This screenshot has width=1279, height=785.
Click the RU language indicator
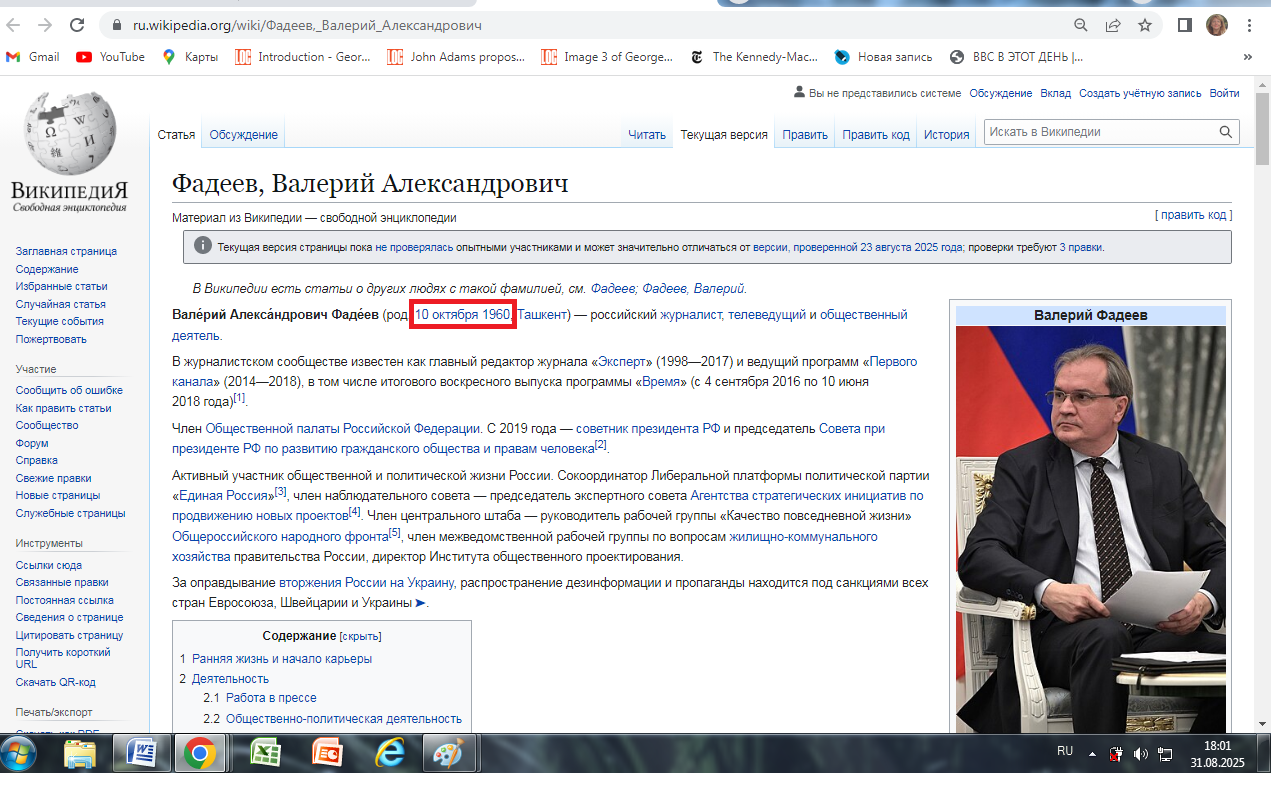pos(1065,751)
